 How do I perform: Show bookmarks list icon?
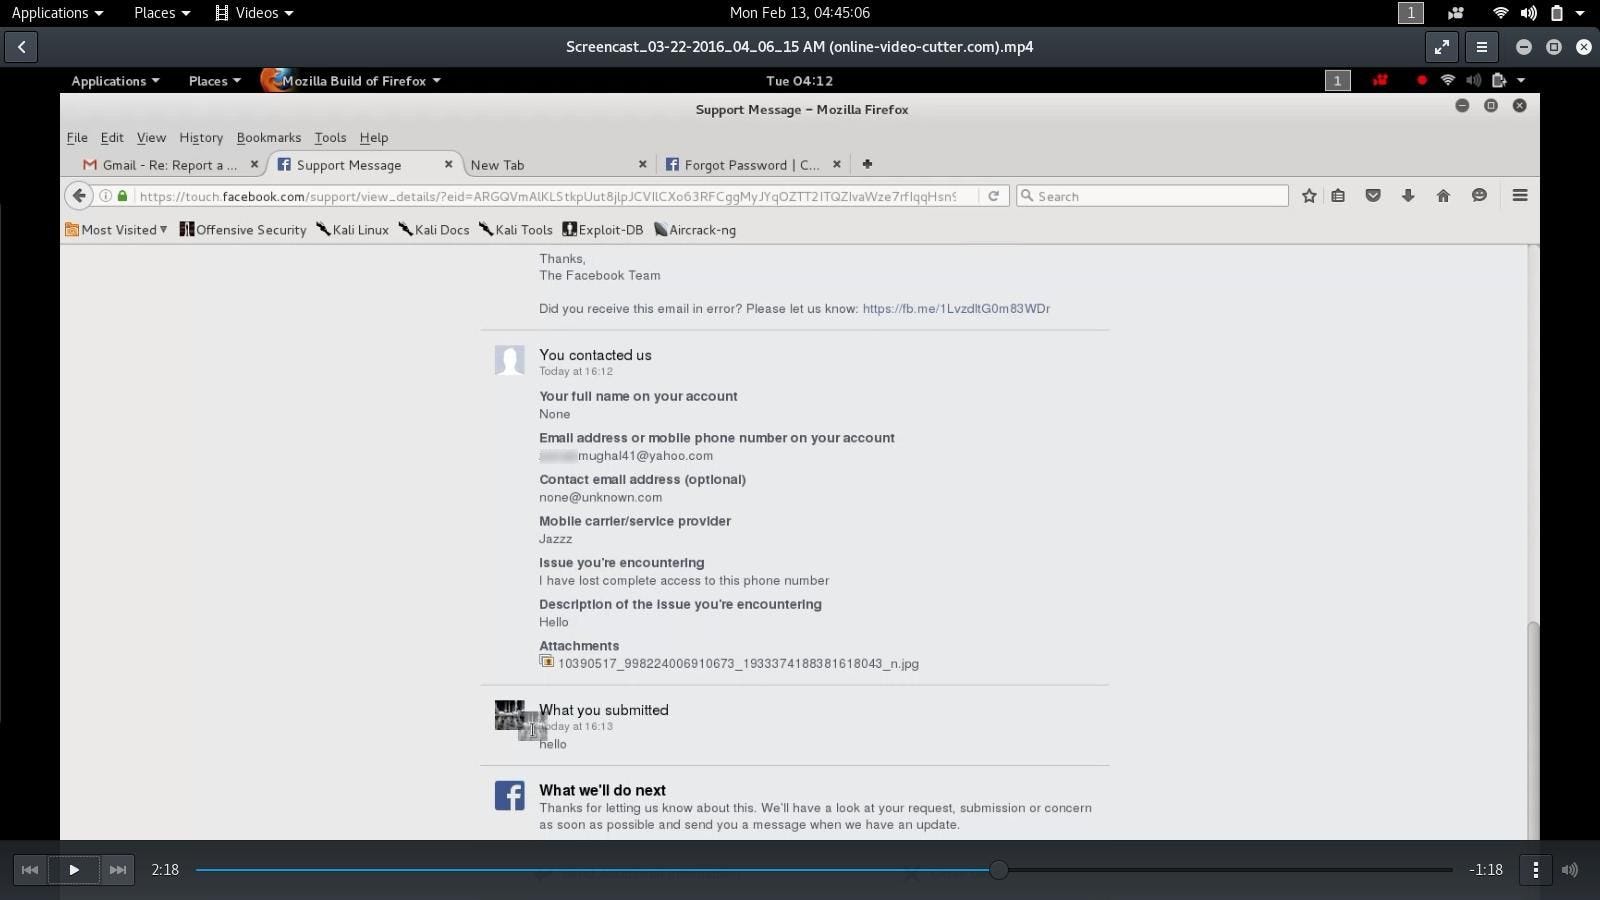(x=1338, y=196)
